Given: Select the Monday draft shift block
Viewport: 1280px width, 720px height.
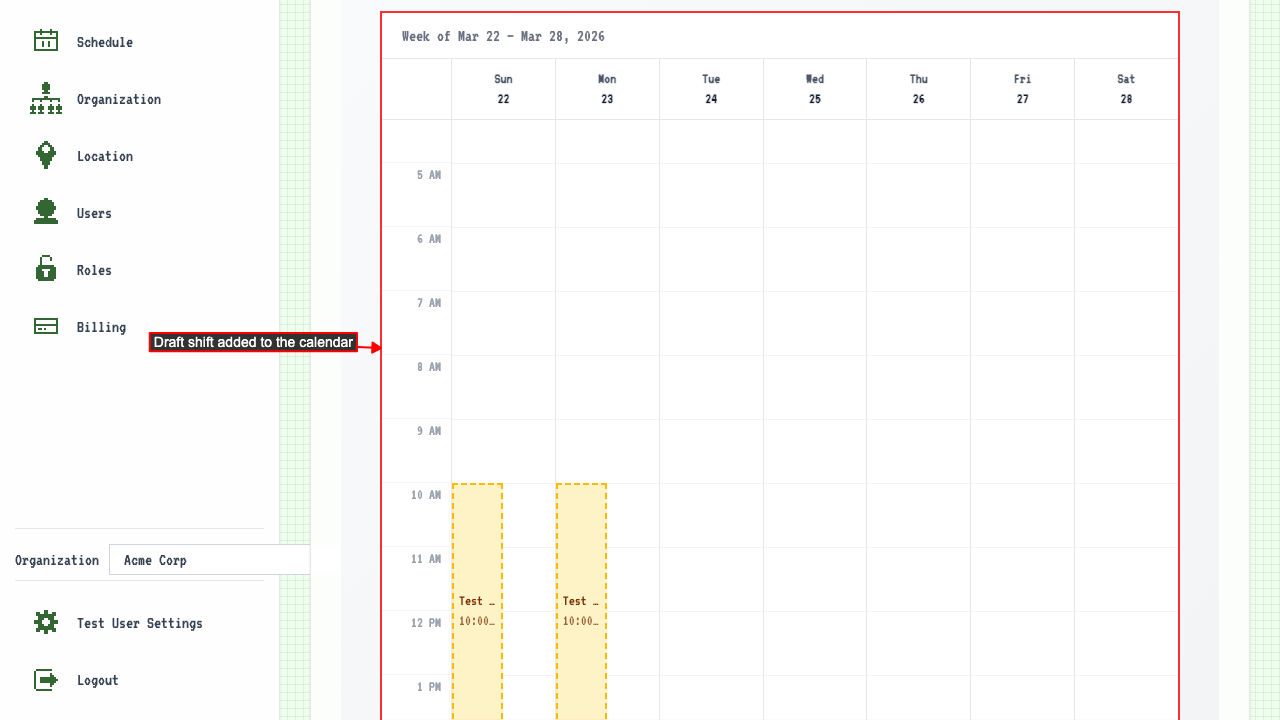Looking at the screenshot, I should pyautogui.click(x=581, y=600).
